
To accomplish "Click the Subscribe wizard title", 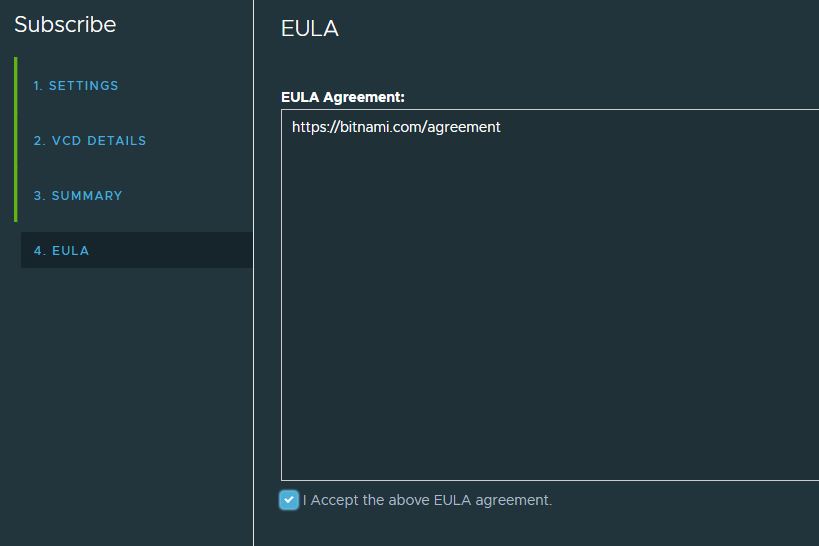I will 65,24.
